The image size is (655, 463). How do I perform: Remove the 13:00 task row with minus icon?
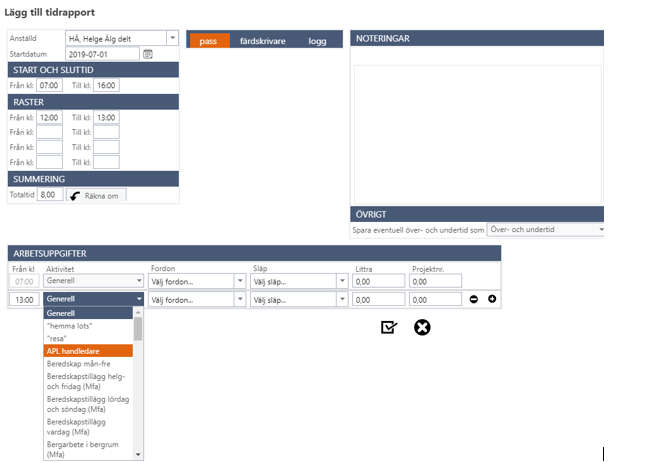474,299
